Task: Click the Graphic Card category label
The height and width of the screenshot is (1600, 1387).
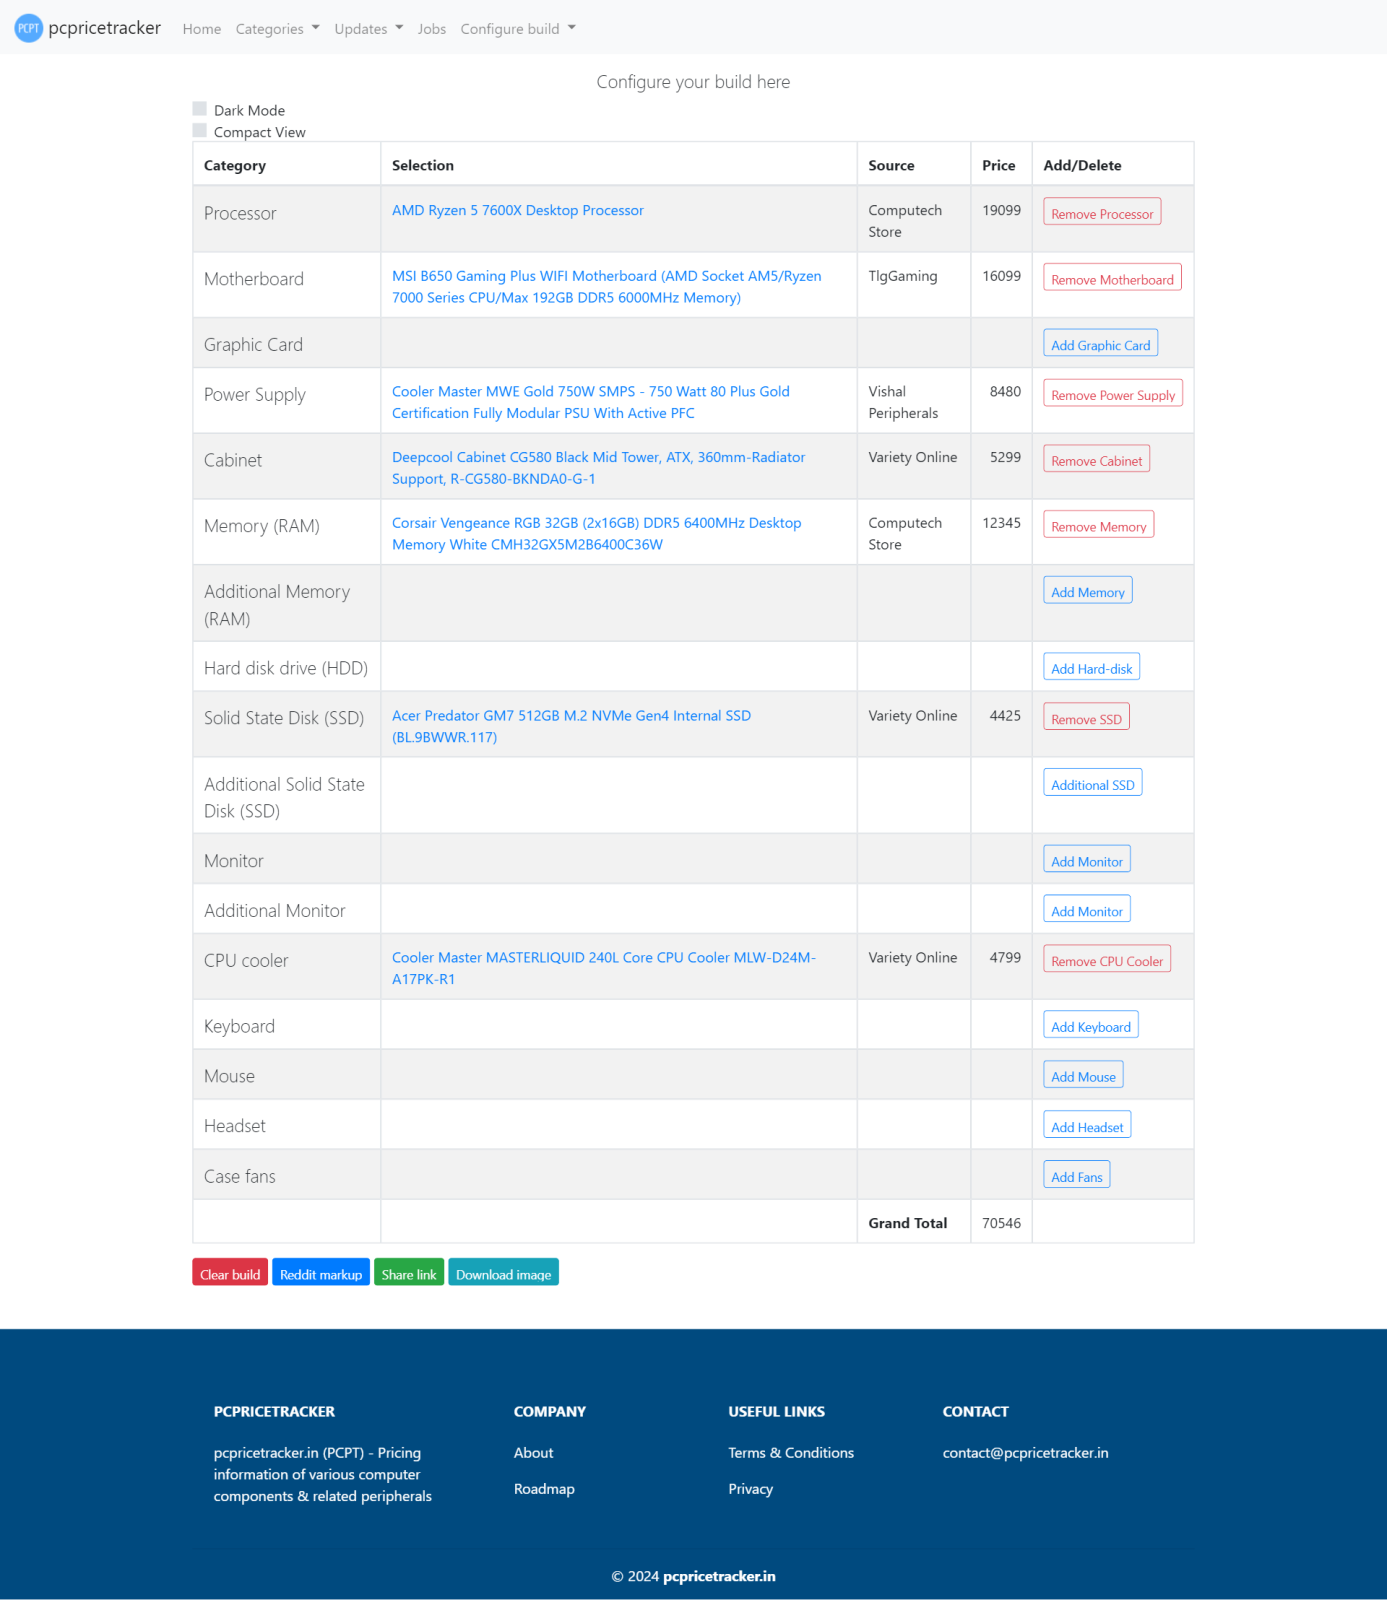Action: tap(253, 345)
